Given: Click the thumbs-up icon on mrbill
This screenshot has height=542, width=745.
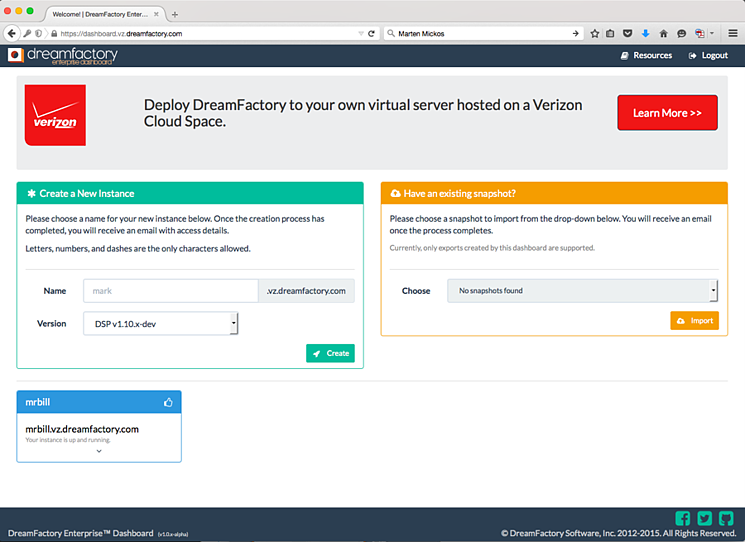Looking at the screenshot, I should point(168,402).
